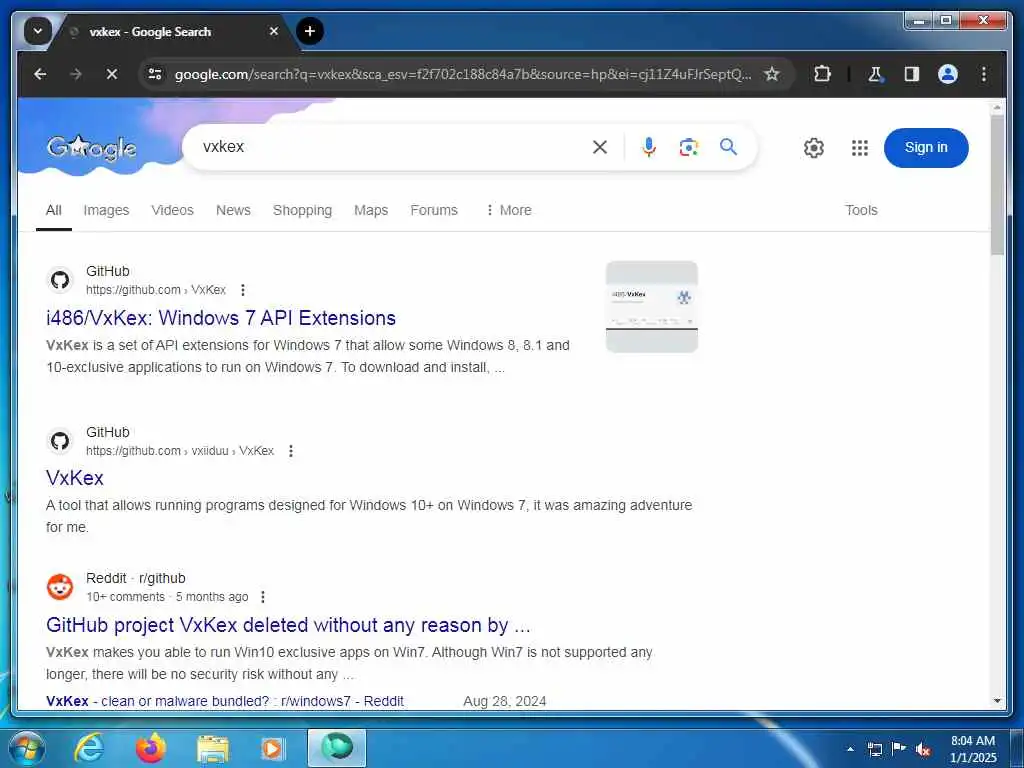1024x768 pixels.
Task: Submit search with the magnifier icon
Action: (x=728, y=147)
